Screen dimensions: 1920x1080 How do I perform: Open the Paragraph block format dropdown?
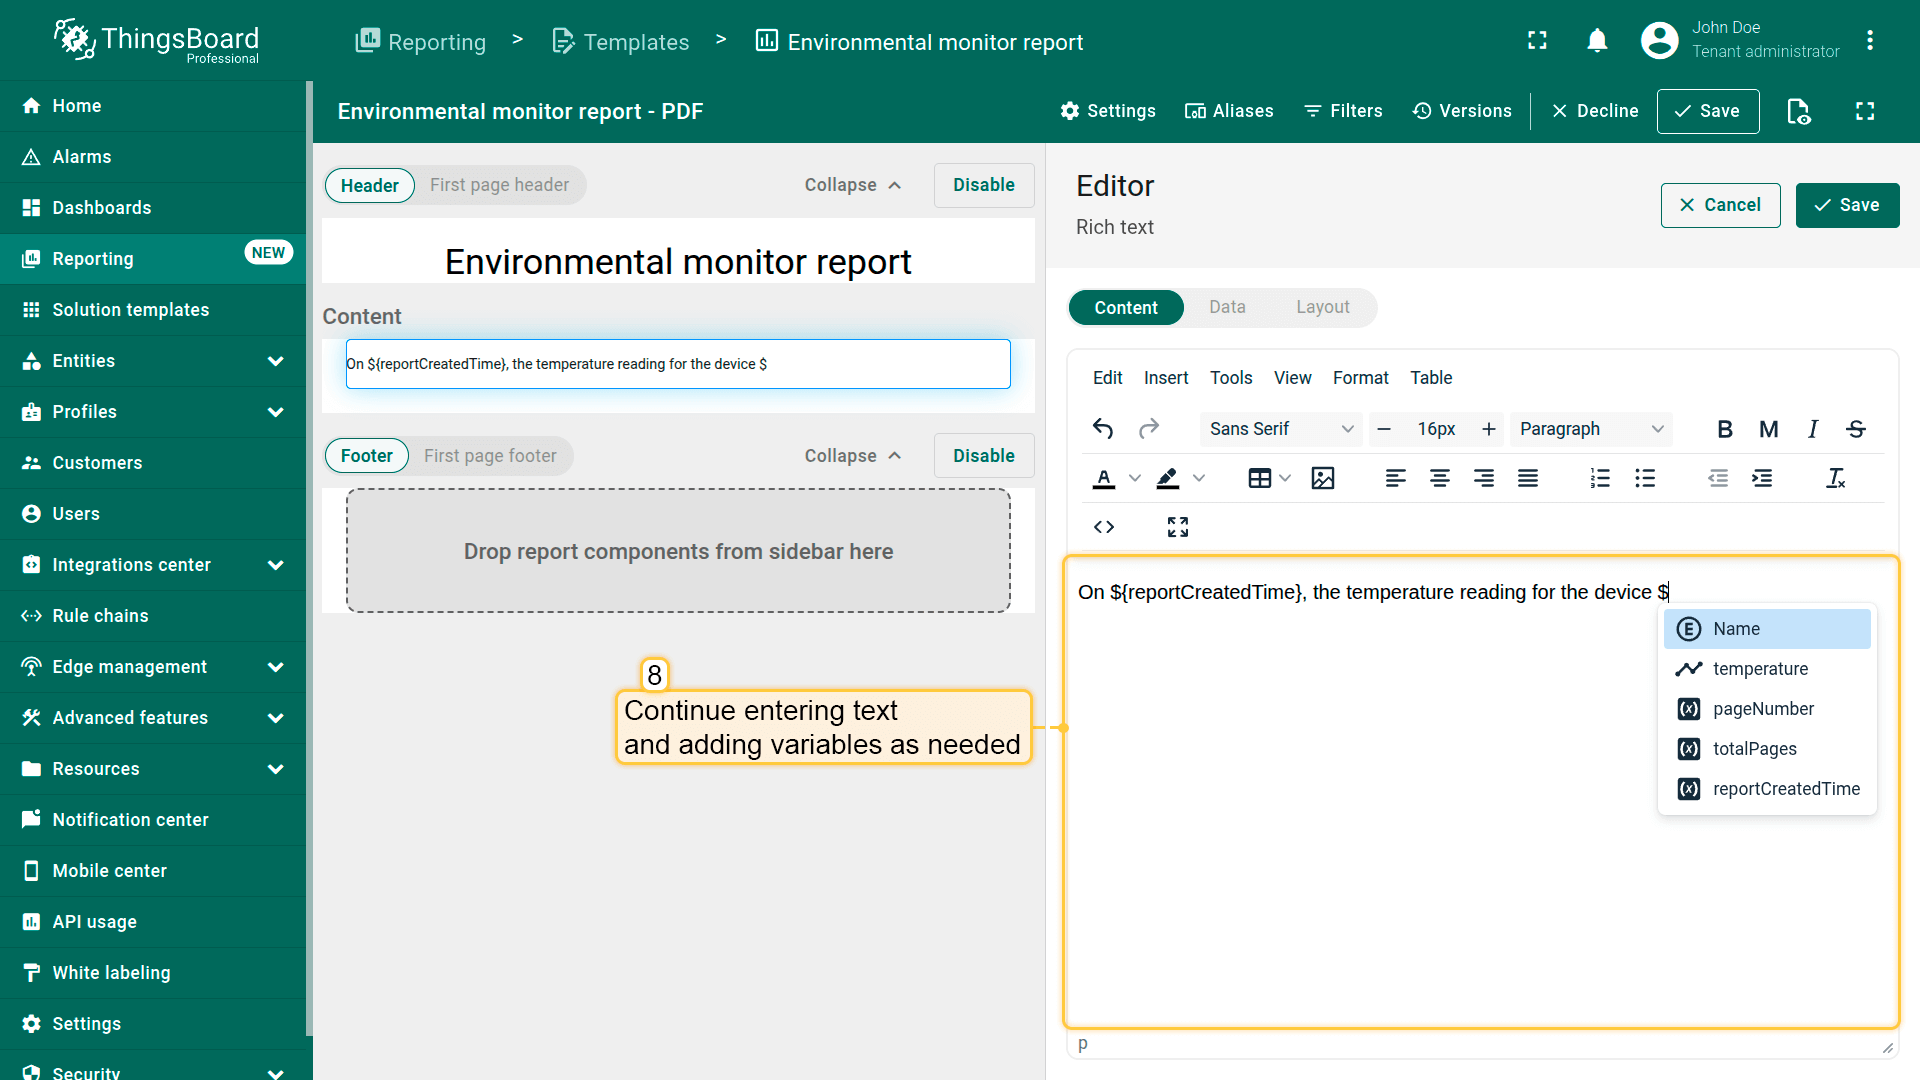coord(1591,429)
